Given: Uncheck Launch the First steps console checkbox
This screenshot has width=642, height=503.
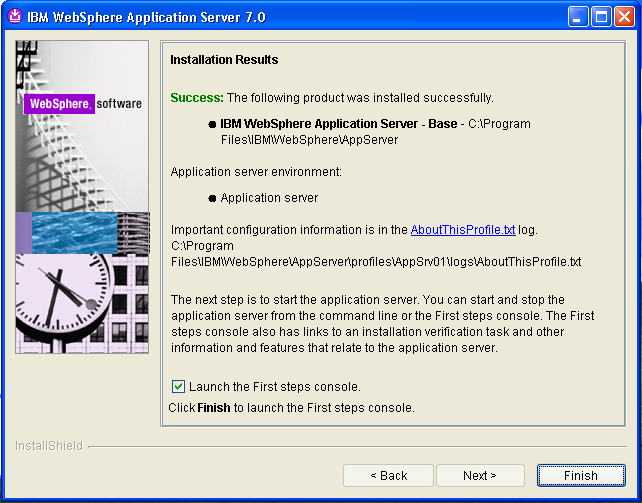Looking at the screenshot, I should (178, 386).
